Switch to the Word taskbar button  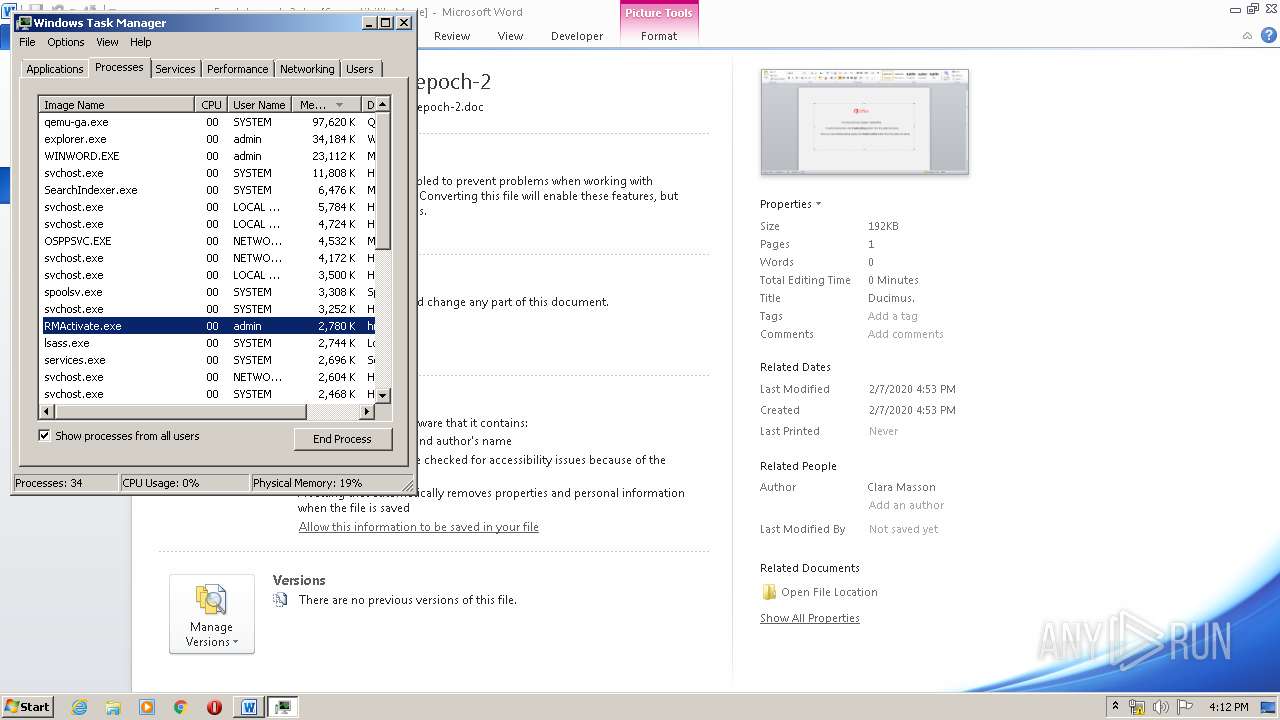coord(249,707)
